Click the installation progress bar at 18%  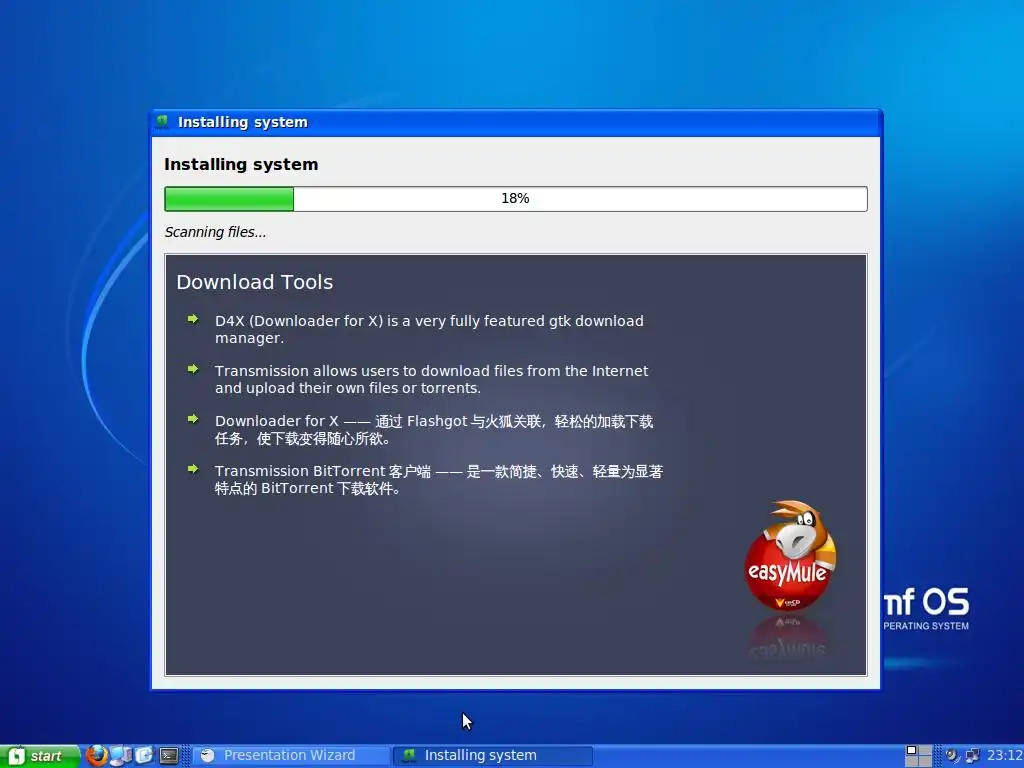(516, 199)
